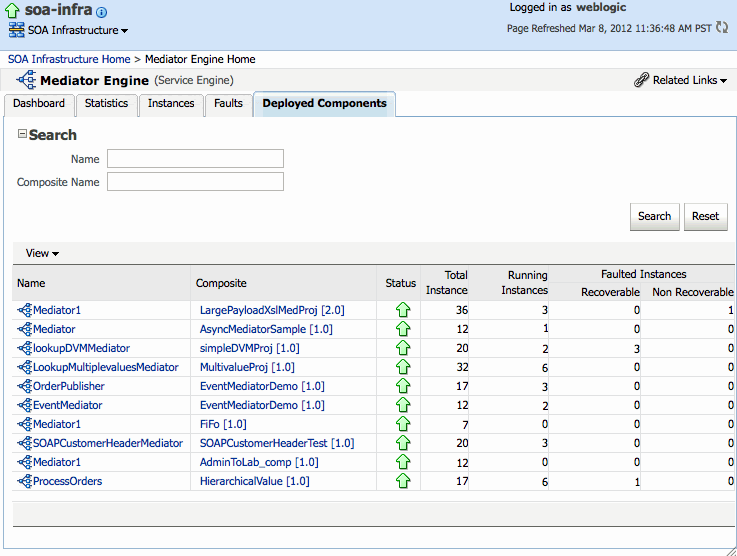
Task: Open the LookupMultiplevaluesMediator component link
Action: 106,367
